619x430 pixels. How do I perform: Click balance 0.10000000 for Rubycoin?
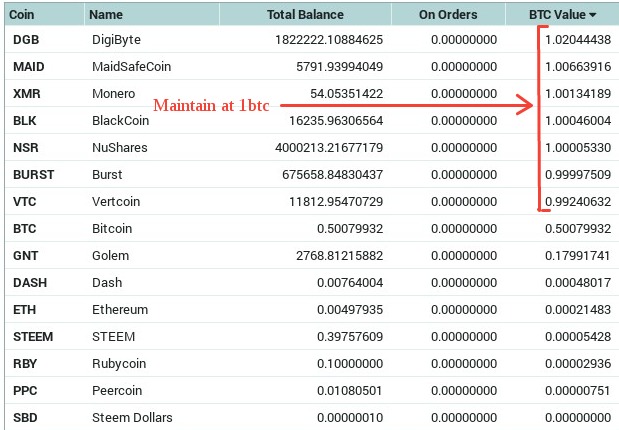pos(350,364)
